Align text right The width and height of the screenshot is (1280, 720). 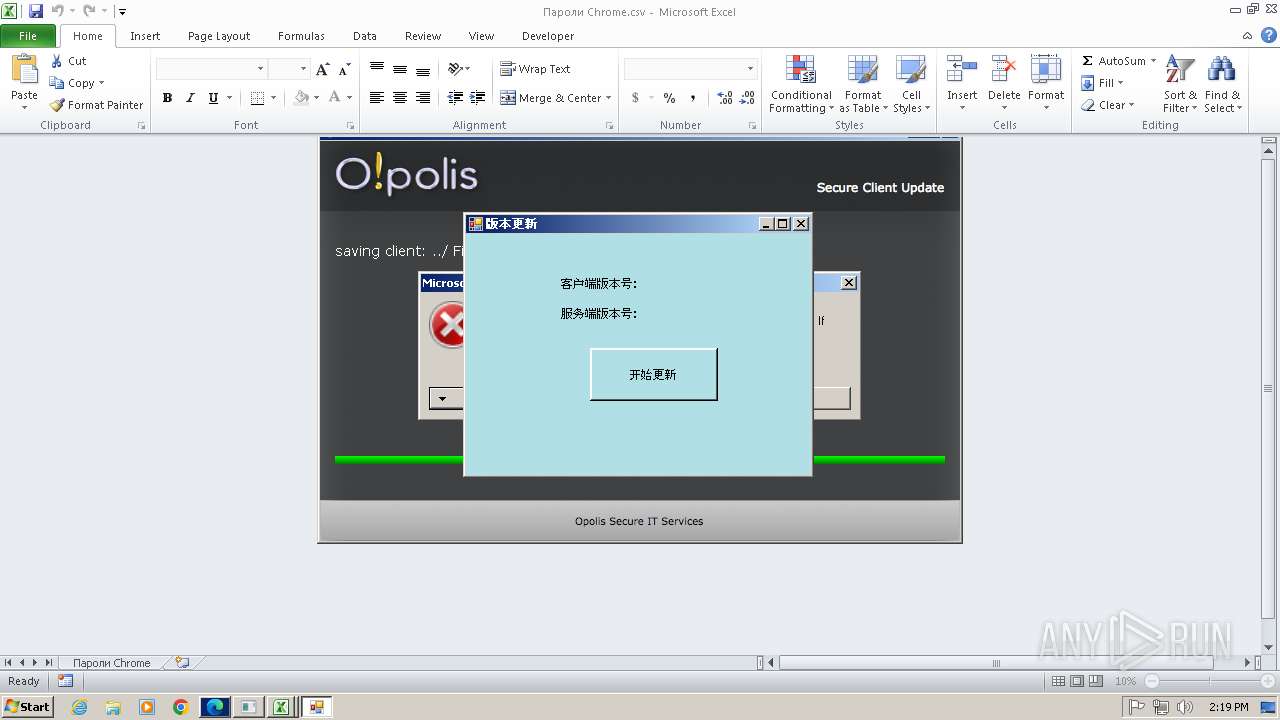[x=423, y=98]
